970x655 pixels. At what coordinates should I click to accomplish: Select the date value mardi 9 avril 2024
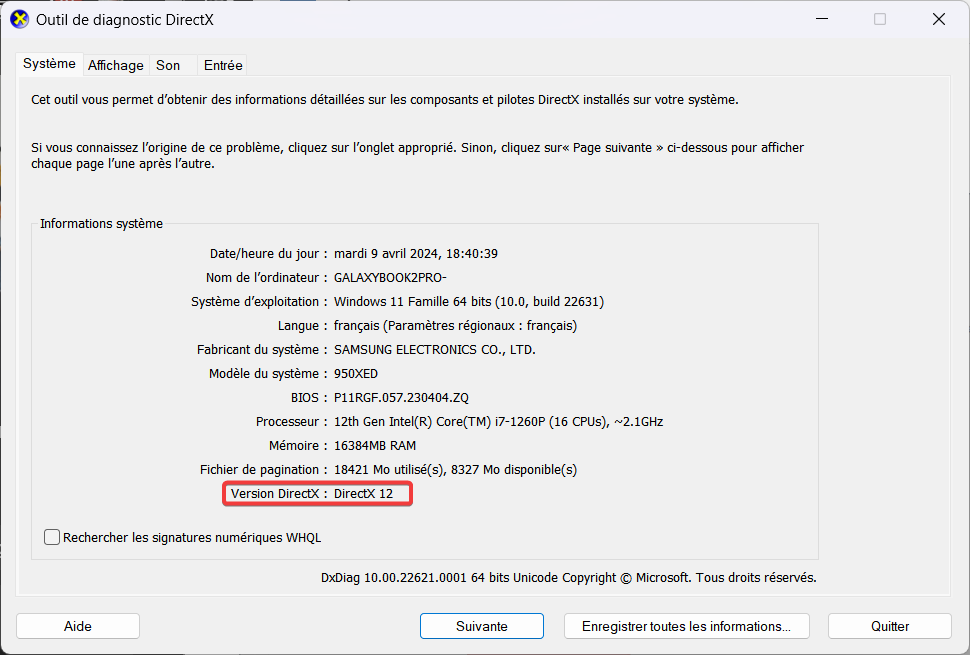pos(416,254)
